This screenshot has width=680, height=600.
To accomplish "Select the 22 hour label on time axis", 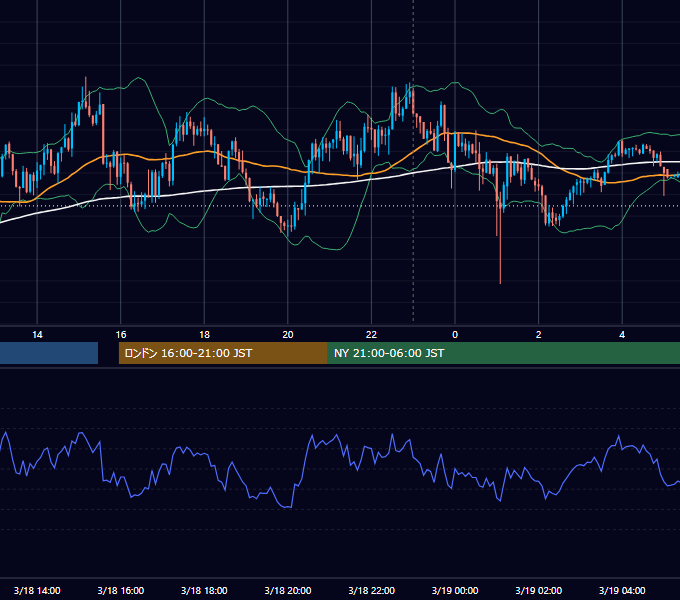I will (371, 335).
